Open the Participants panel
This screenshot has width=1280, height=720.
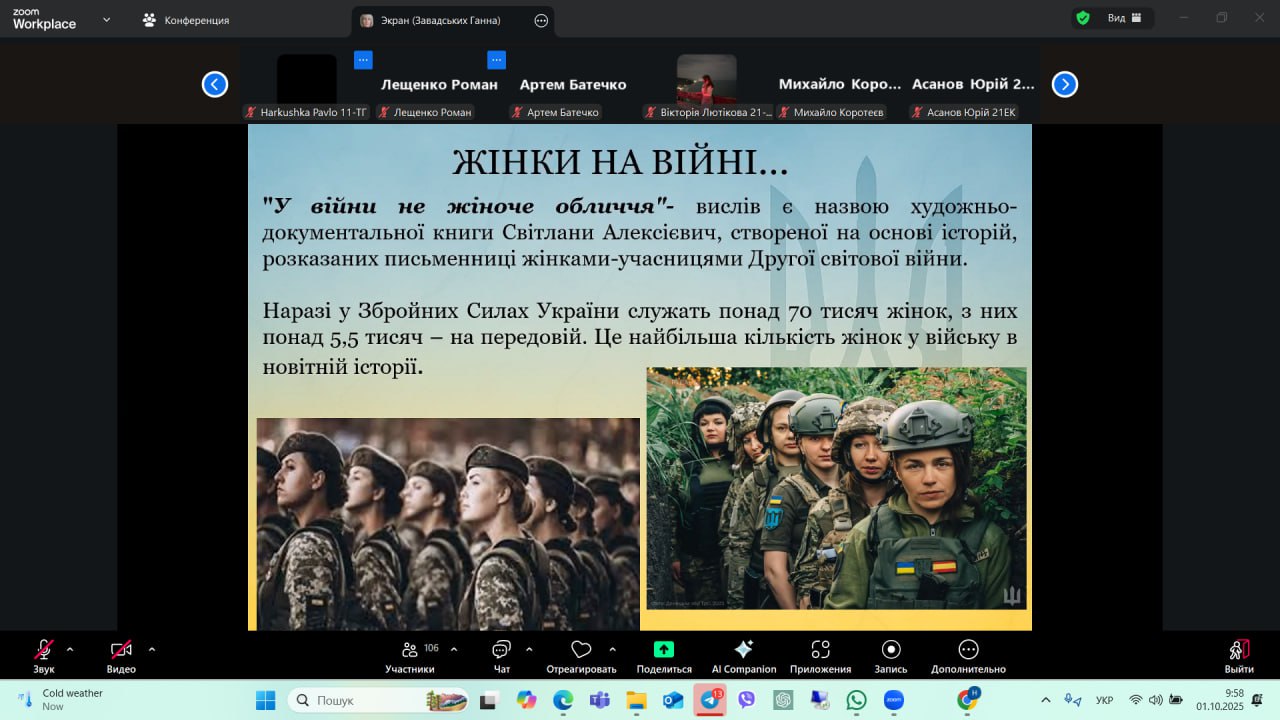click(x=410, y=655)
